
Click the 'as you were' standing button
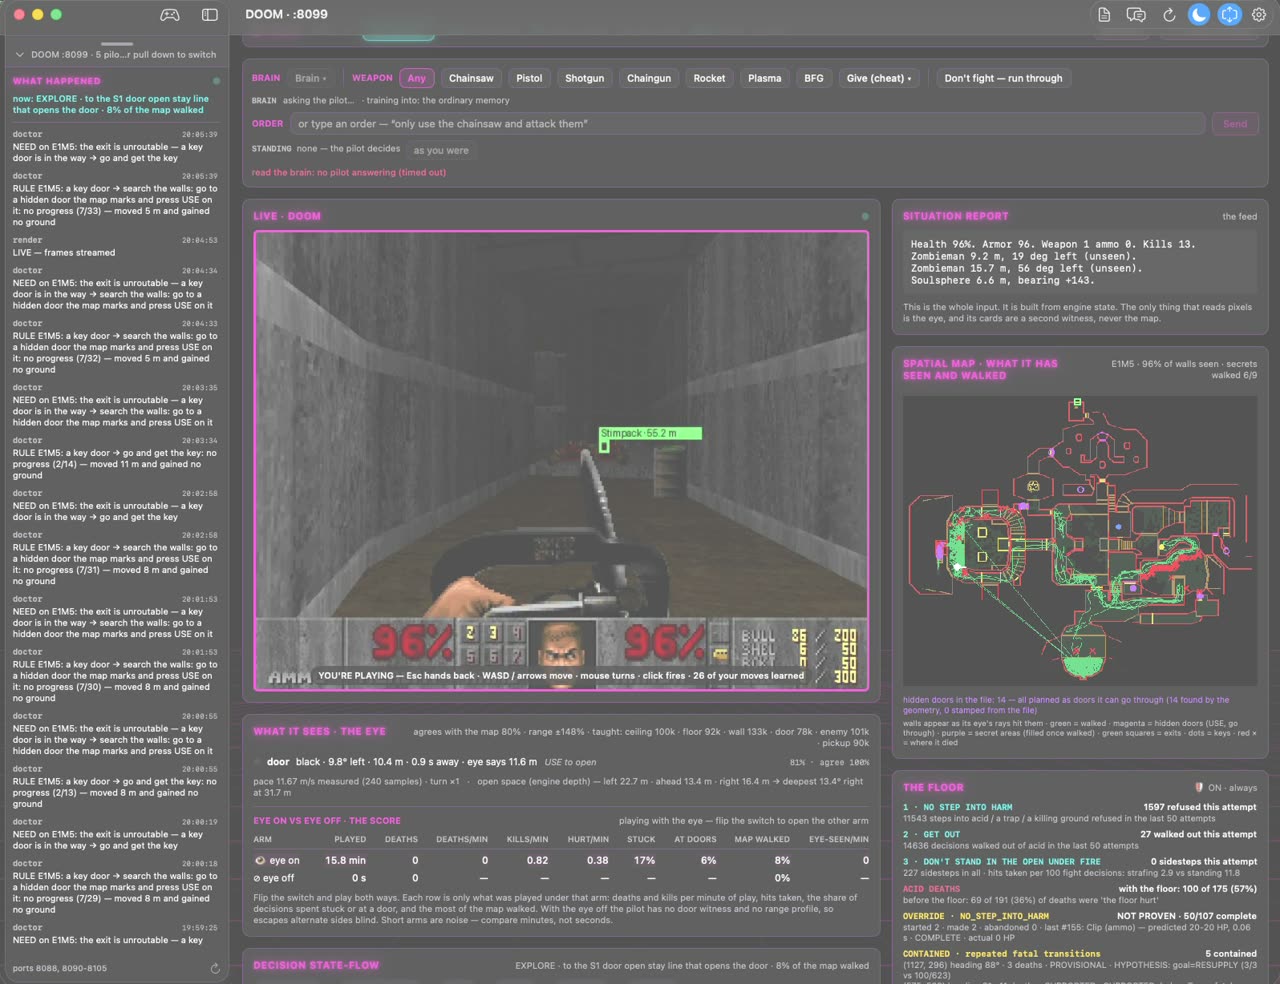click(x=441, y=150)
